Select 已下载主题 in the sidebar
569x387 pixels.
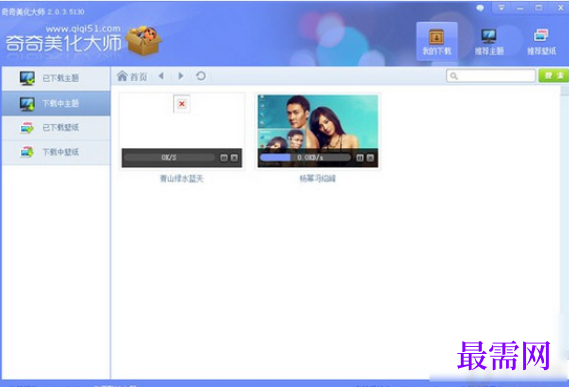pyautogui.click(x=56, y=78)
